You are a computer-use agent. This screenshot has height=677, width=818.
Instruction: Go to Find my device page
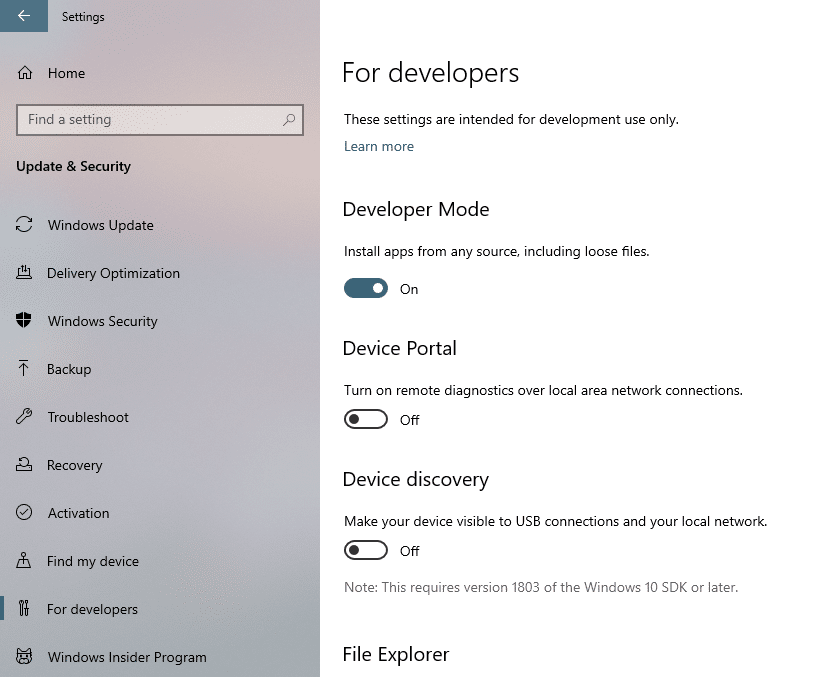click(160, 561)
